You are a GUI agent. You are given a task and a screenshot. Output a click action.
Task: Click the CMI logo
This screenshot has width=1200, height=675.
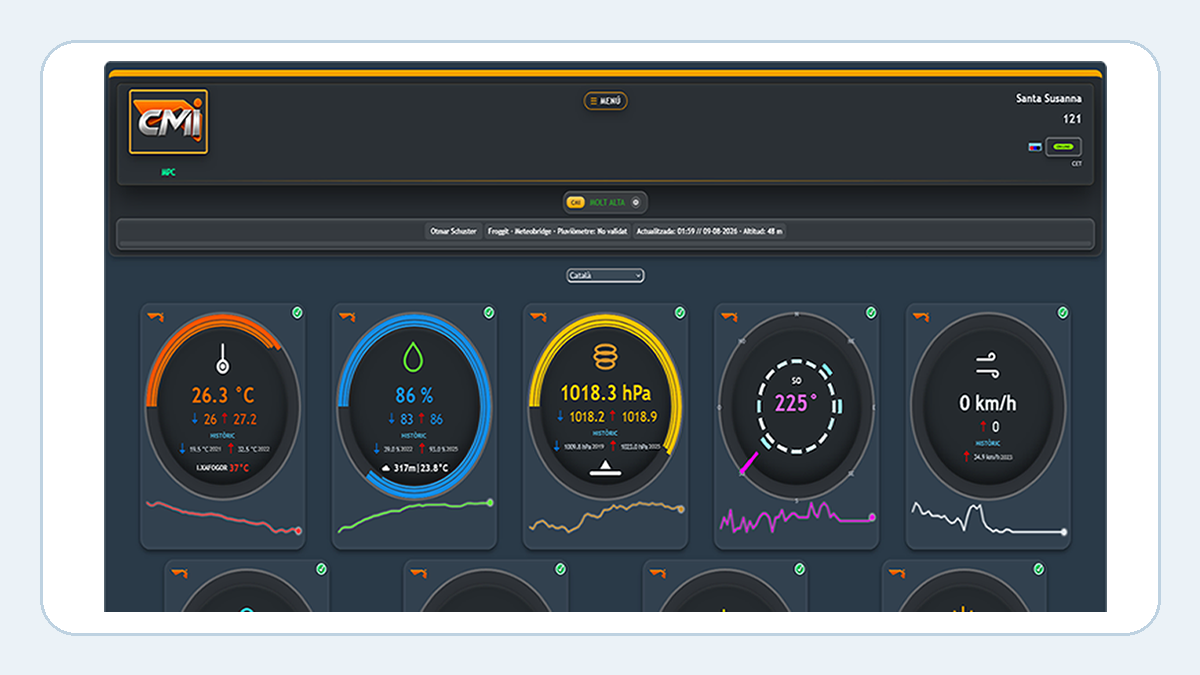click(x=169, y=122)
